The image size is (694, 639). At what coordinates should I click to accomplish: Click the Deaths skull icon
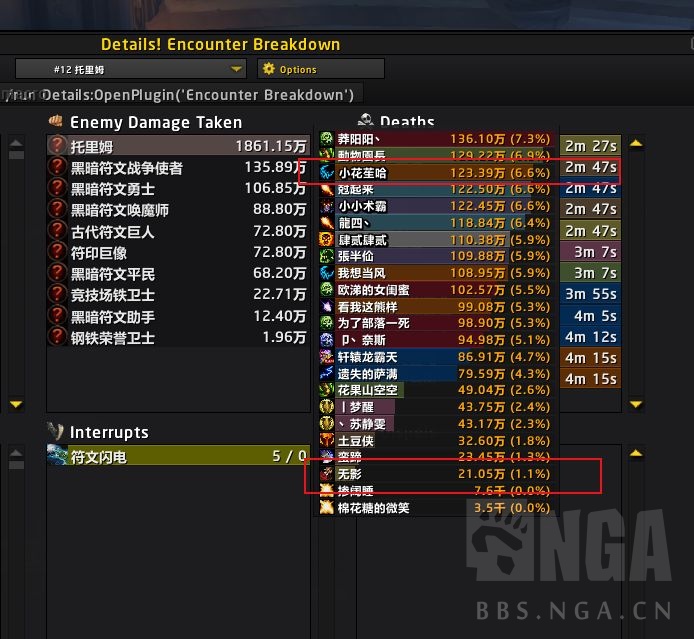(366, 119)
